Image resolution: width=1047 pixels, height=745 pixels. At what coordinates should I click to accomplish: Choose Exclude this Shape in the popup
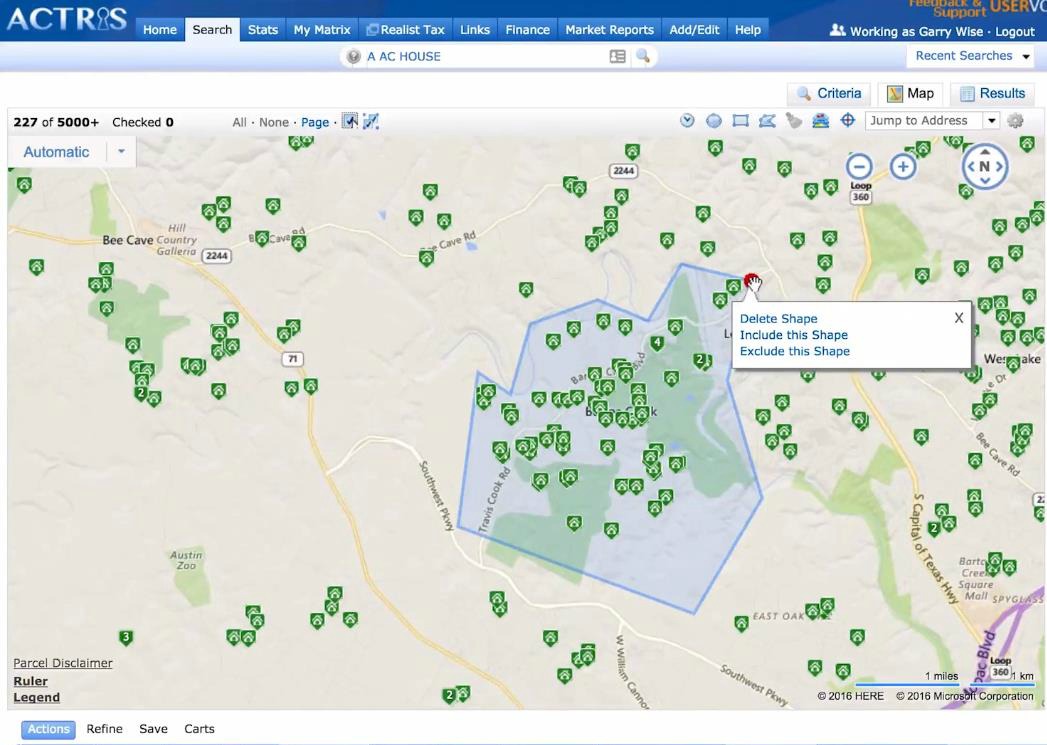[x=794, y=350]
